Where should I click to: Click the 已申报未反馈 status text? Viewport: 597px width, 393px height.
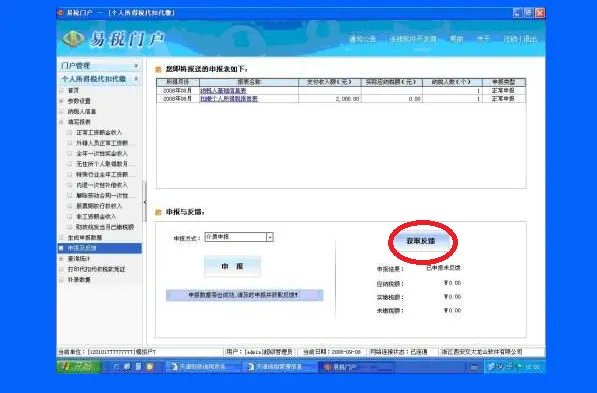coord(443,268)
